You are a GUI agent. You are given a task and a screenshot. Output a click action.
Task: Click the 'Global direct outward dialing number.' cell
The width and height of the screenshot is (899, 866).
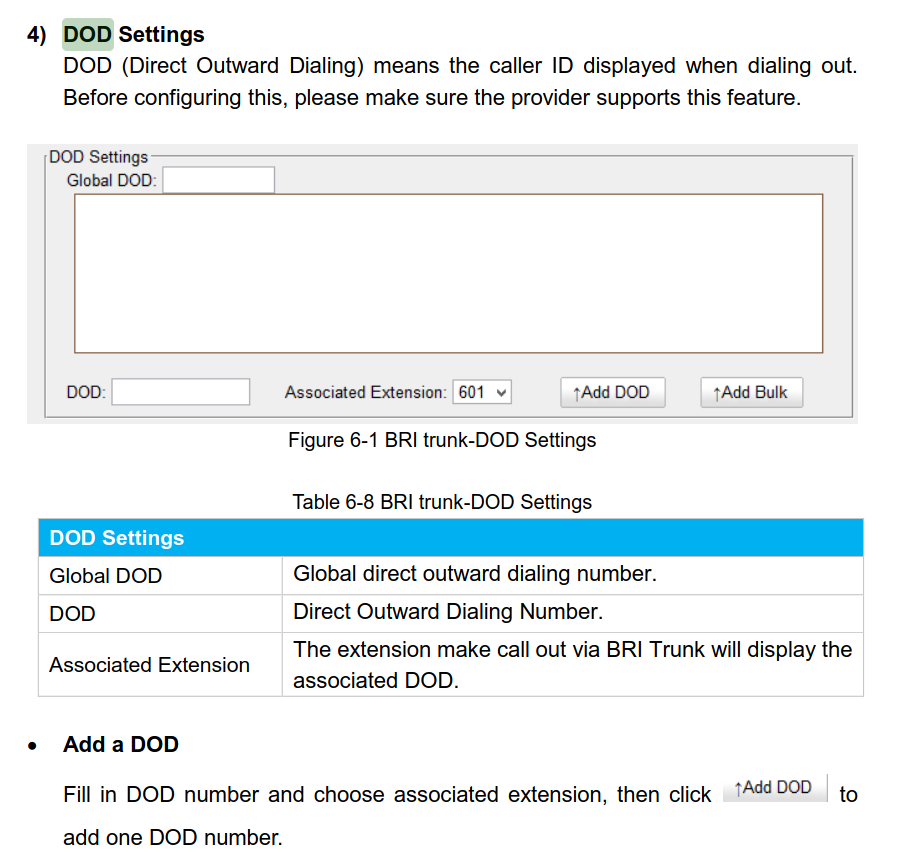(475, 574)
